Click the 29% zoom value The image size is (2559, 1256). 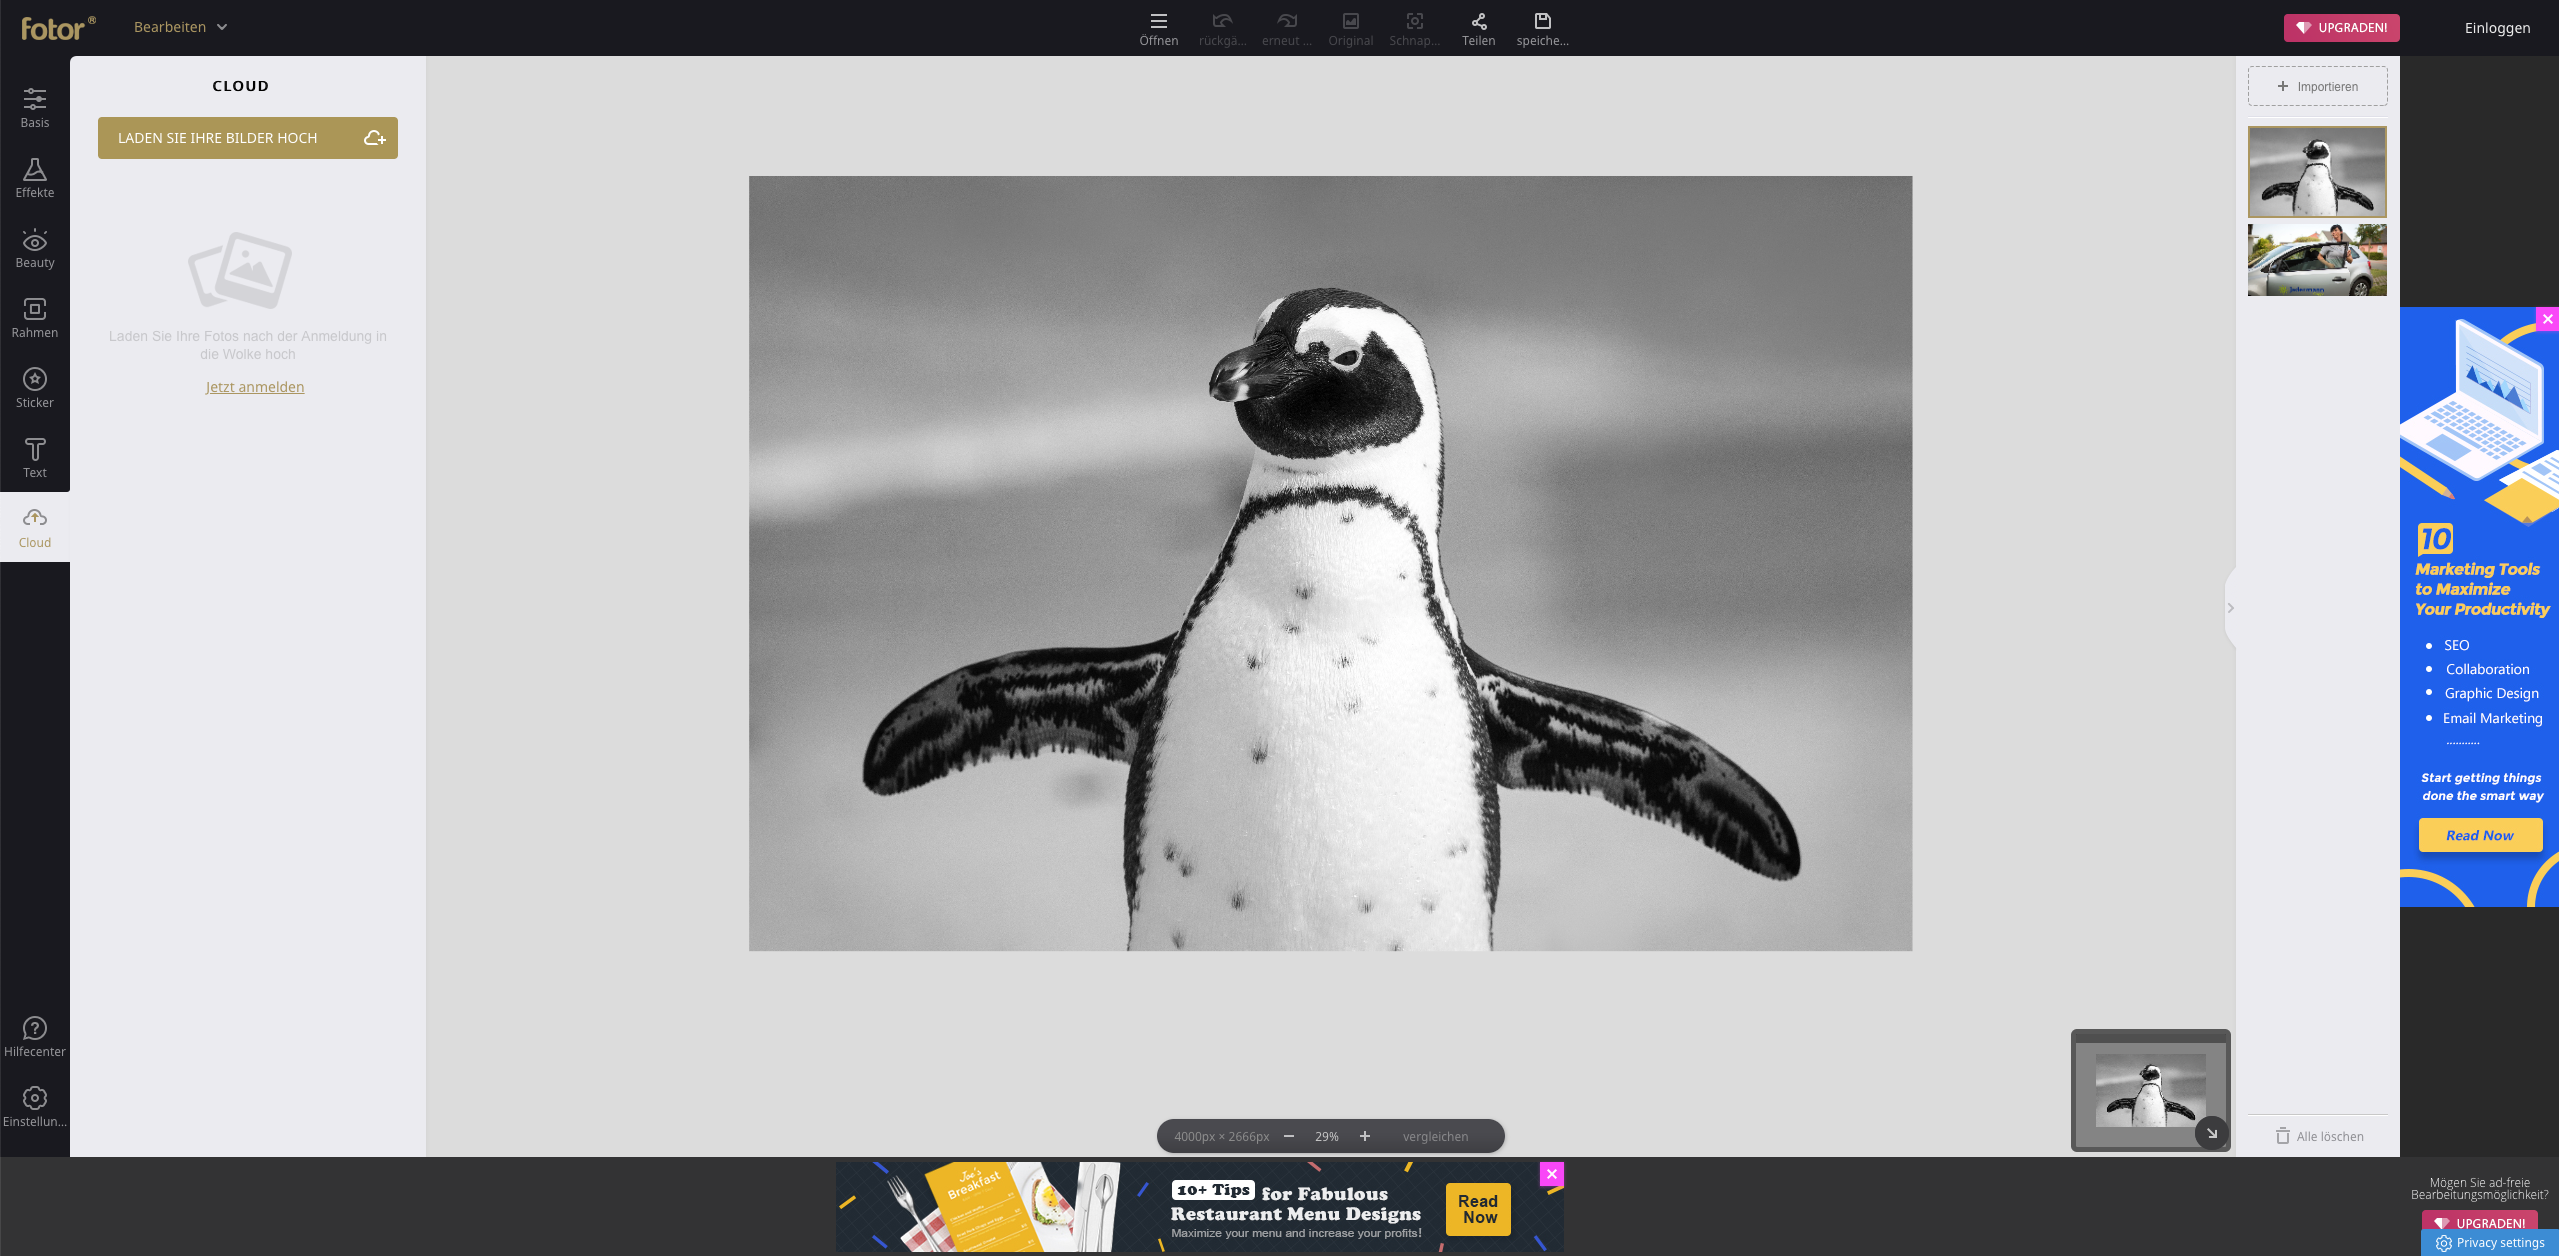tap(1327, 1136)
